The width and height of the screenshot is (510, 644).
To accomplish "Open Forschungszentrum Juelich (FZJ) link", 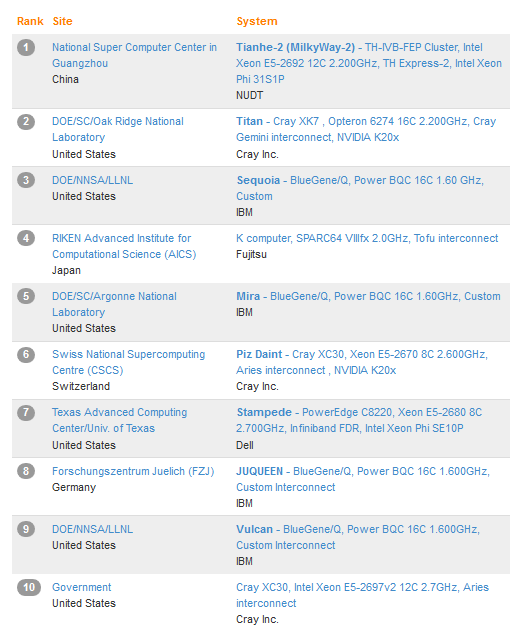I will [x=133, y=471].
